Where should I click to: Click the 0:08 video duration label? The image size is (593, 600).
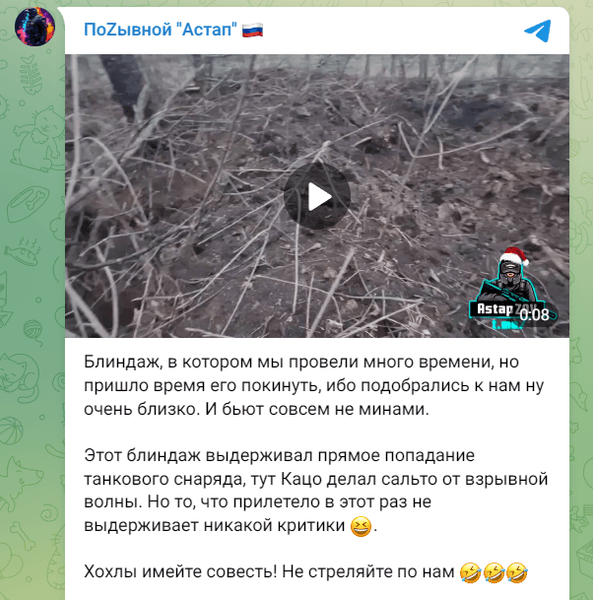tap(534, 315)
